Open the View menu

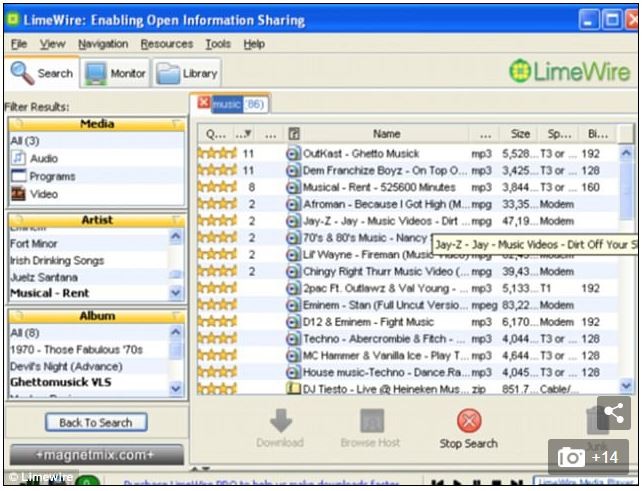click(53, 44)
